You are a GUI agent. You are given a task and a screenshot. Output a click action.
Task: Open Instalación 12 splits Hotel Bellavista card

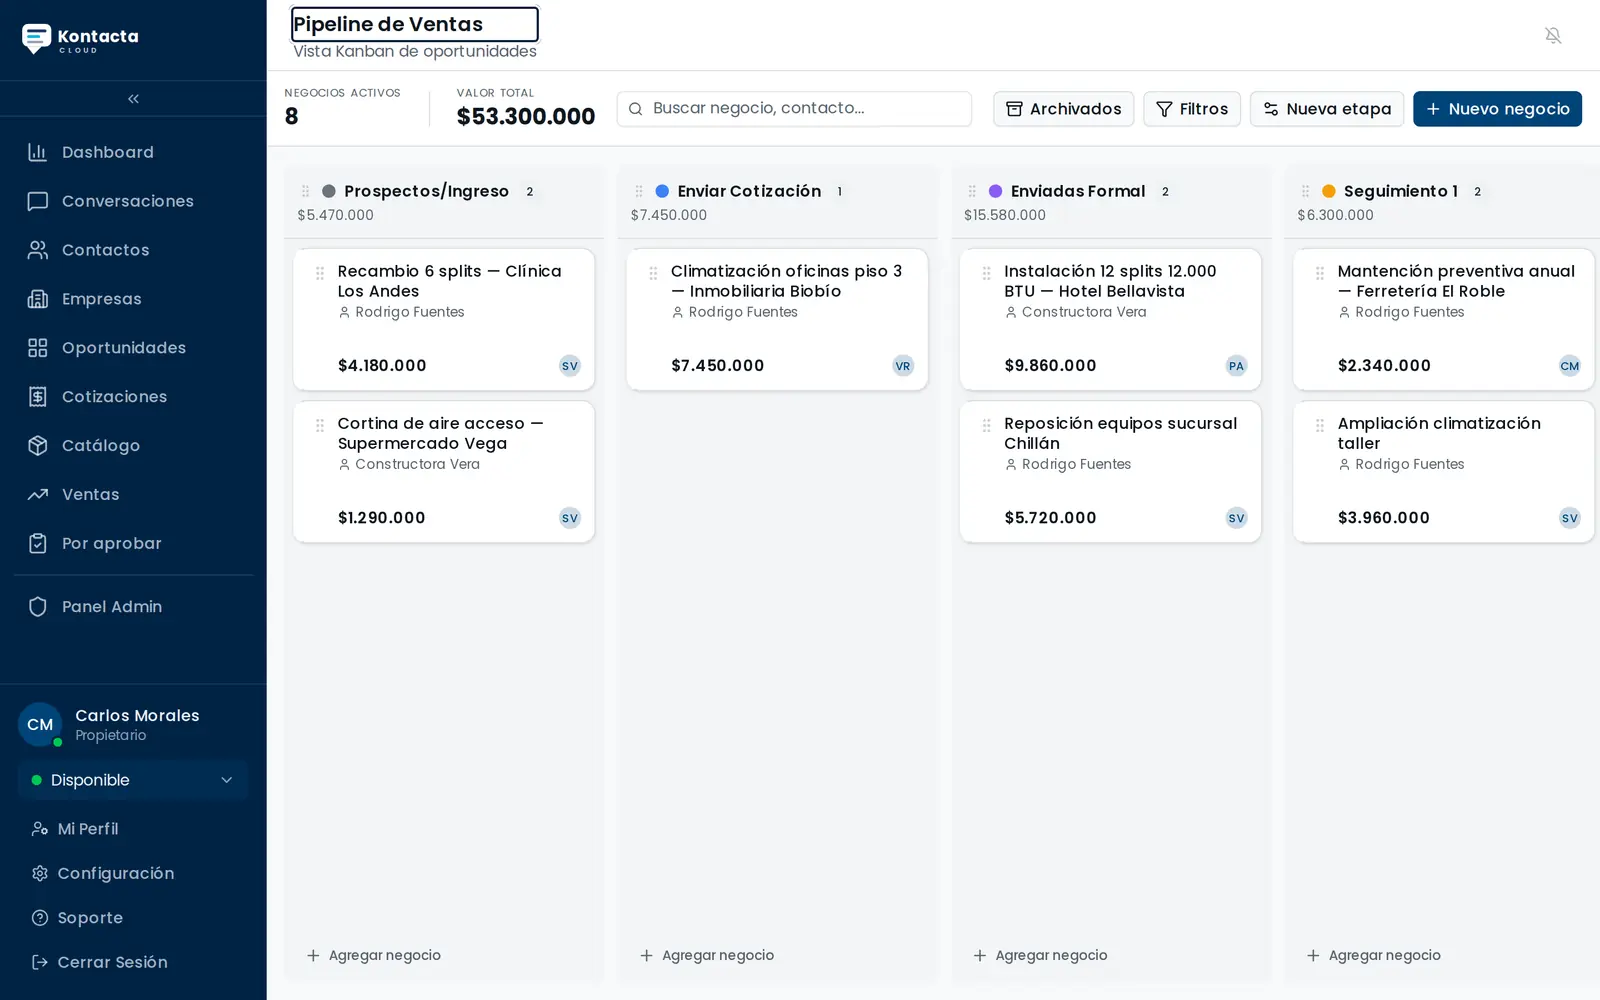coord(1110,319)
